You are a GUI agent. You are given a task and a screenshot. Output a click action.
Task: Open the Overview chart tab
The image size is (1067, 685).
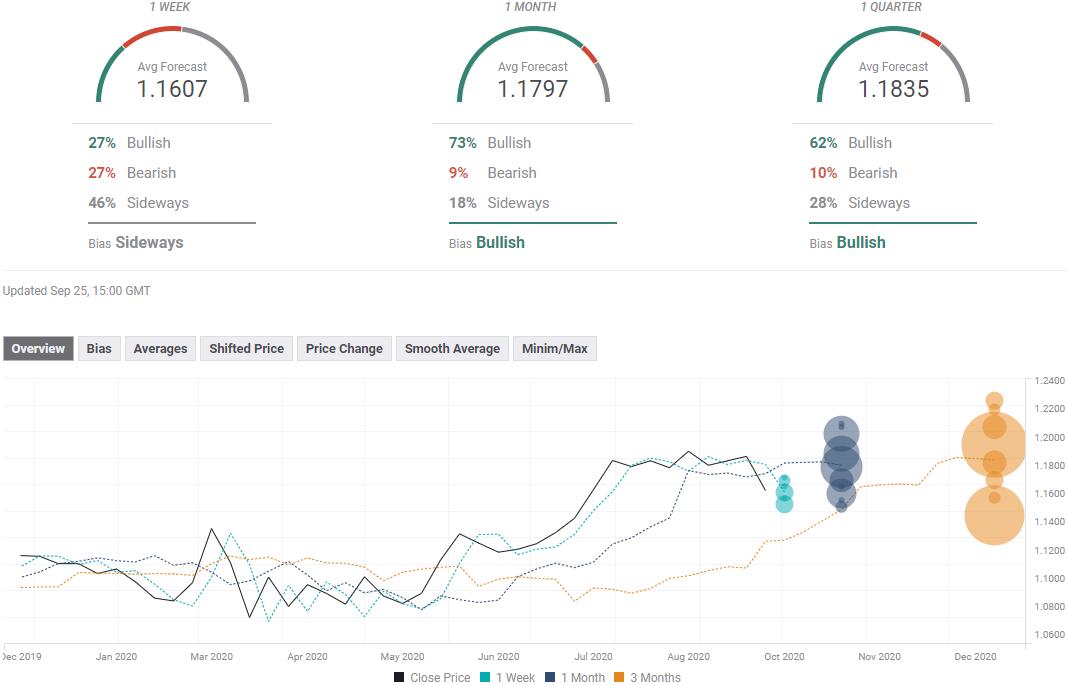38,349
